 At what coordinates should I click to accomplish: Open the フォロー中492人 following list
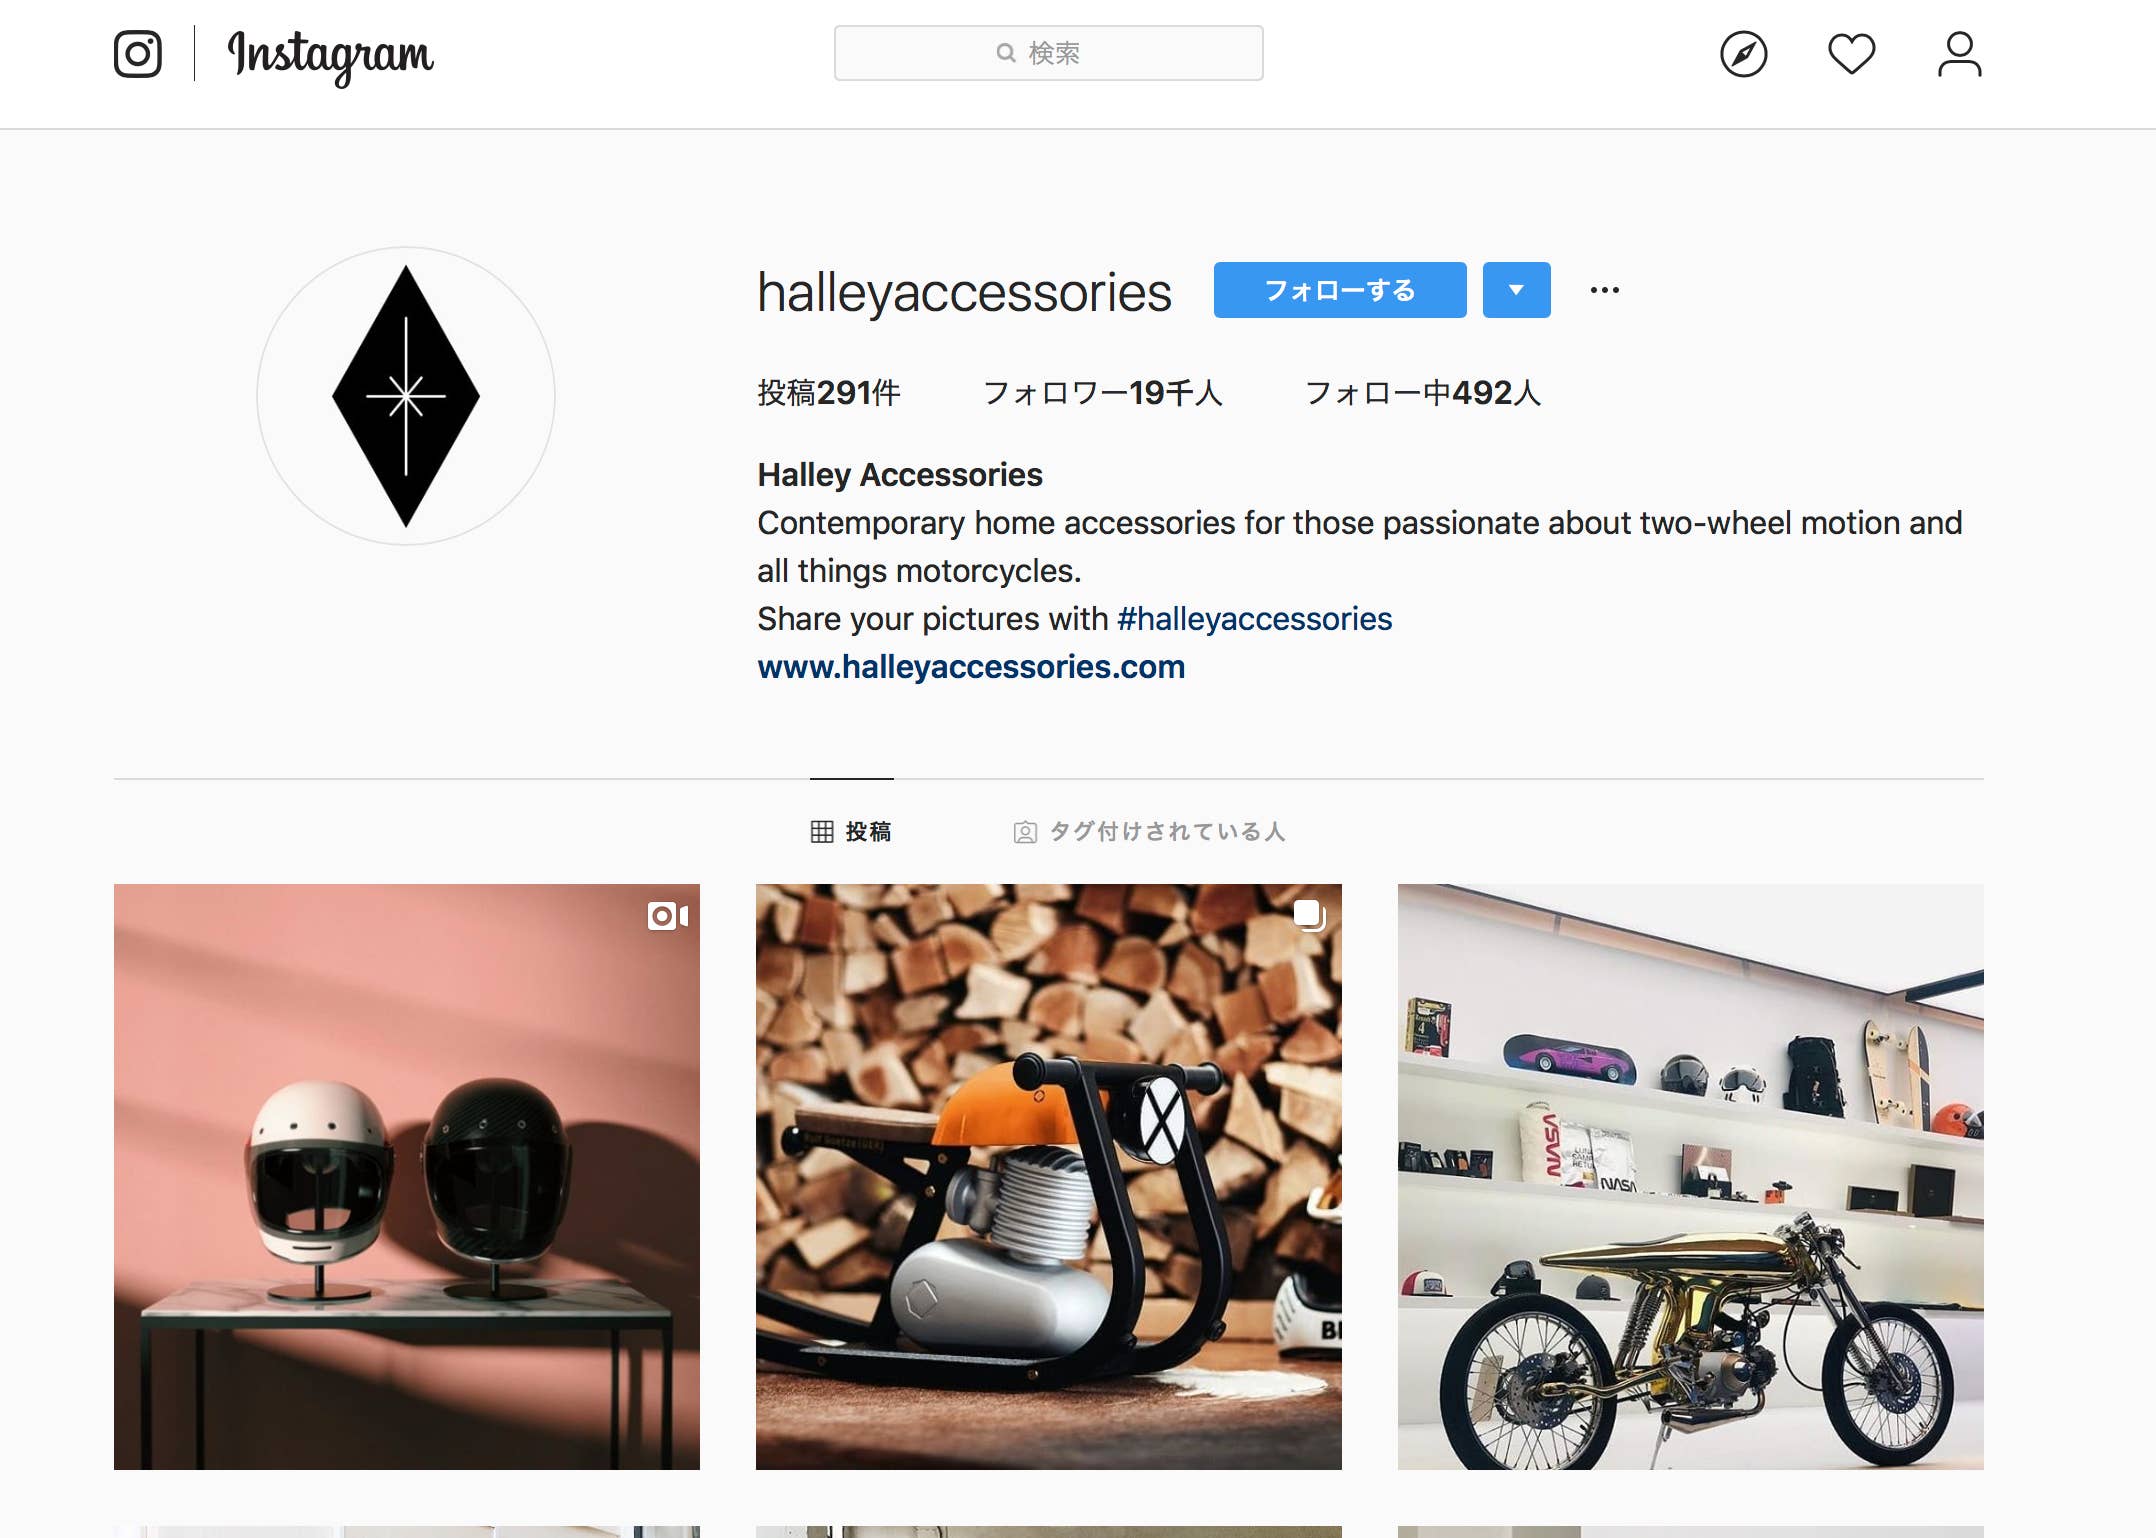pos(1423,393)
